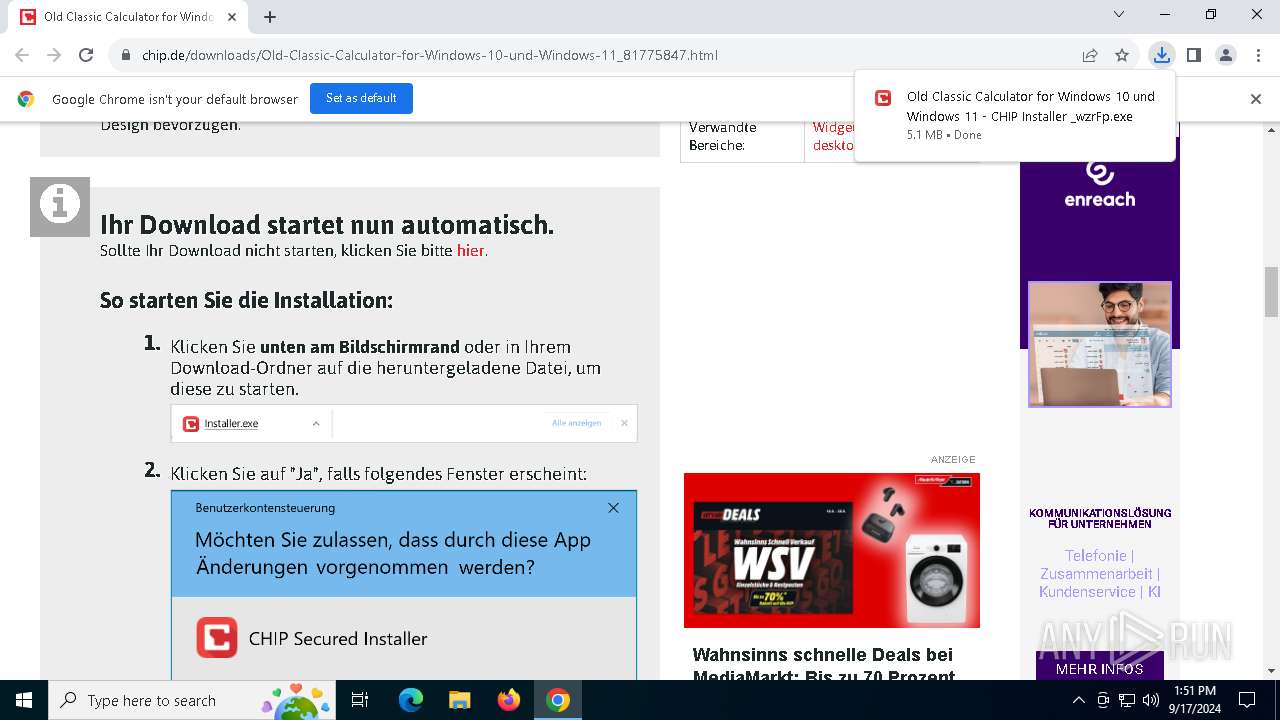This screenshot has width=1280, height=720.
Task: Open the tab search dropdown chevron
Action: point(1119,14)
